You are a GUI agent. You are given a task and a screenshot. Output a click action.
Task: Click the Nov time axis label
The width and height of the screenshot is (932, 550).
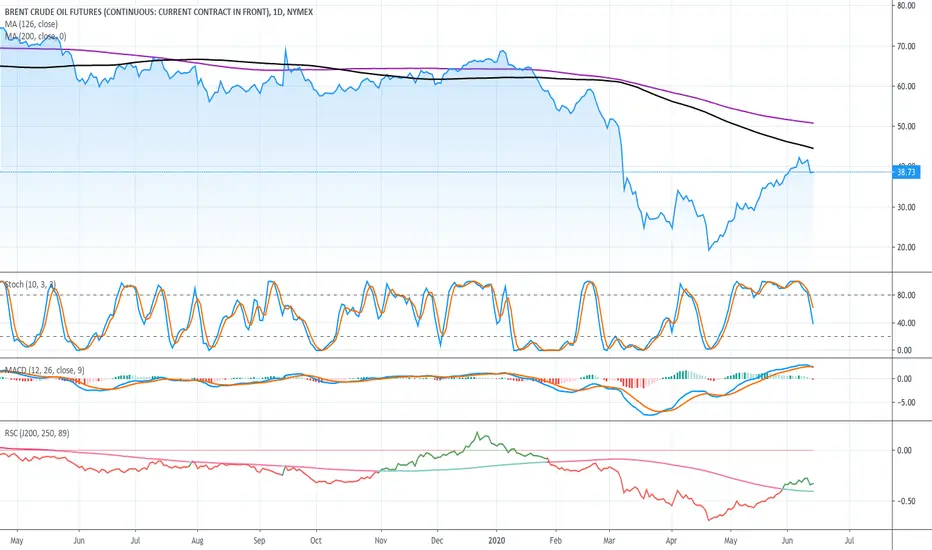click(380, 540)
